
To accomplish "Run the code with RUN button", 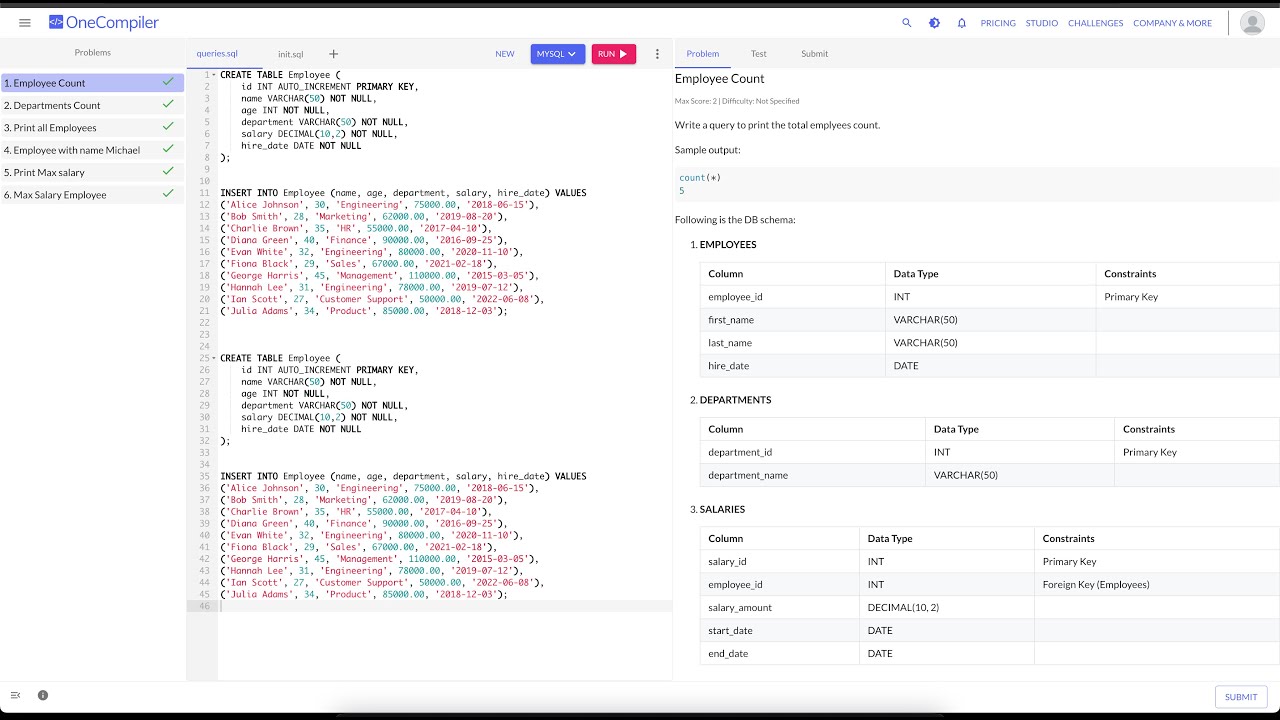I will point(614,54).
